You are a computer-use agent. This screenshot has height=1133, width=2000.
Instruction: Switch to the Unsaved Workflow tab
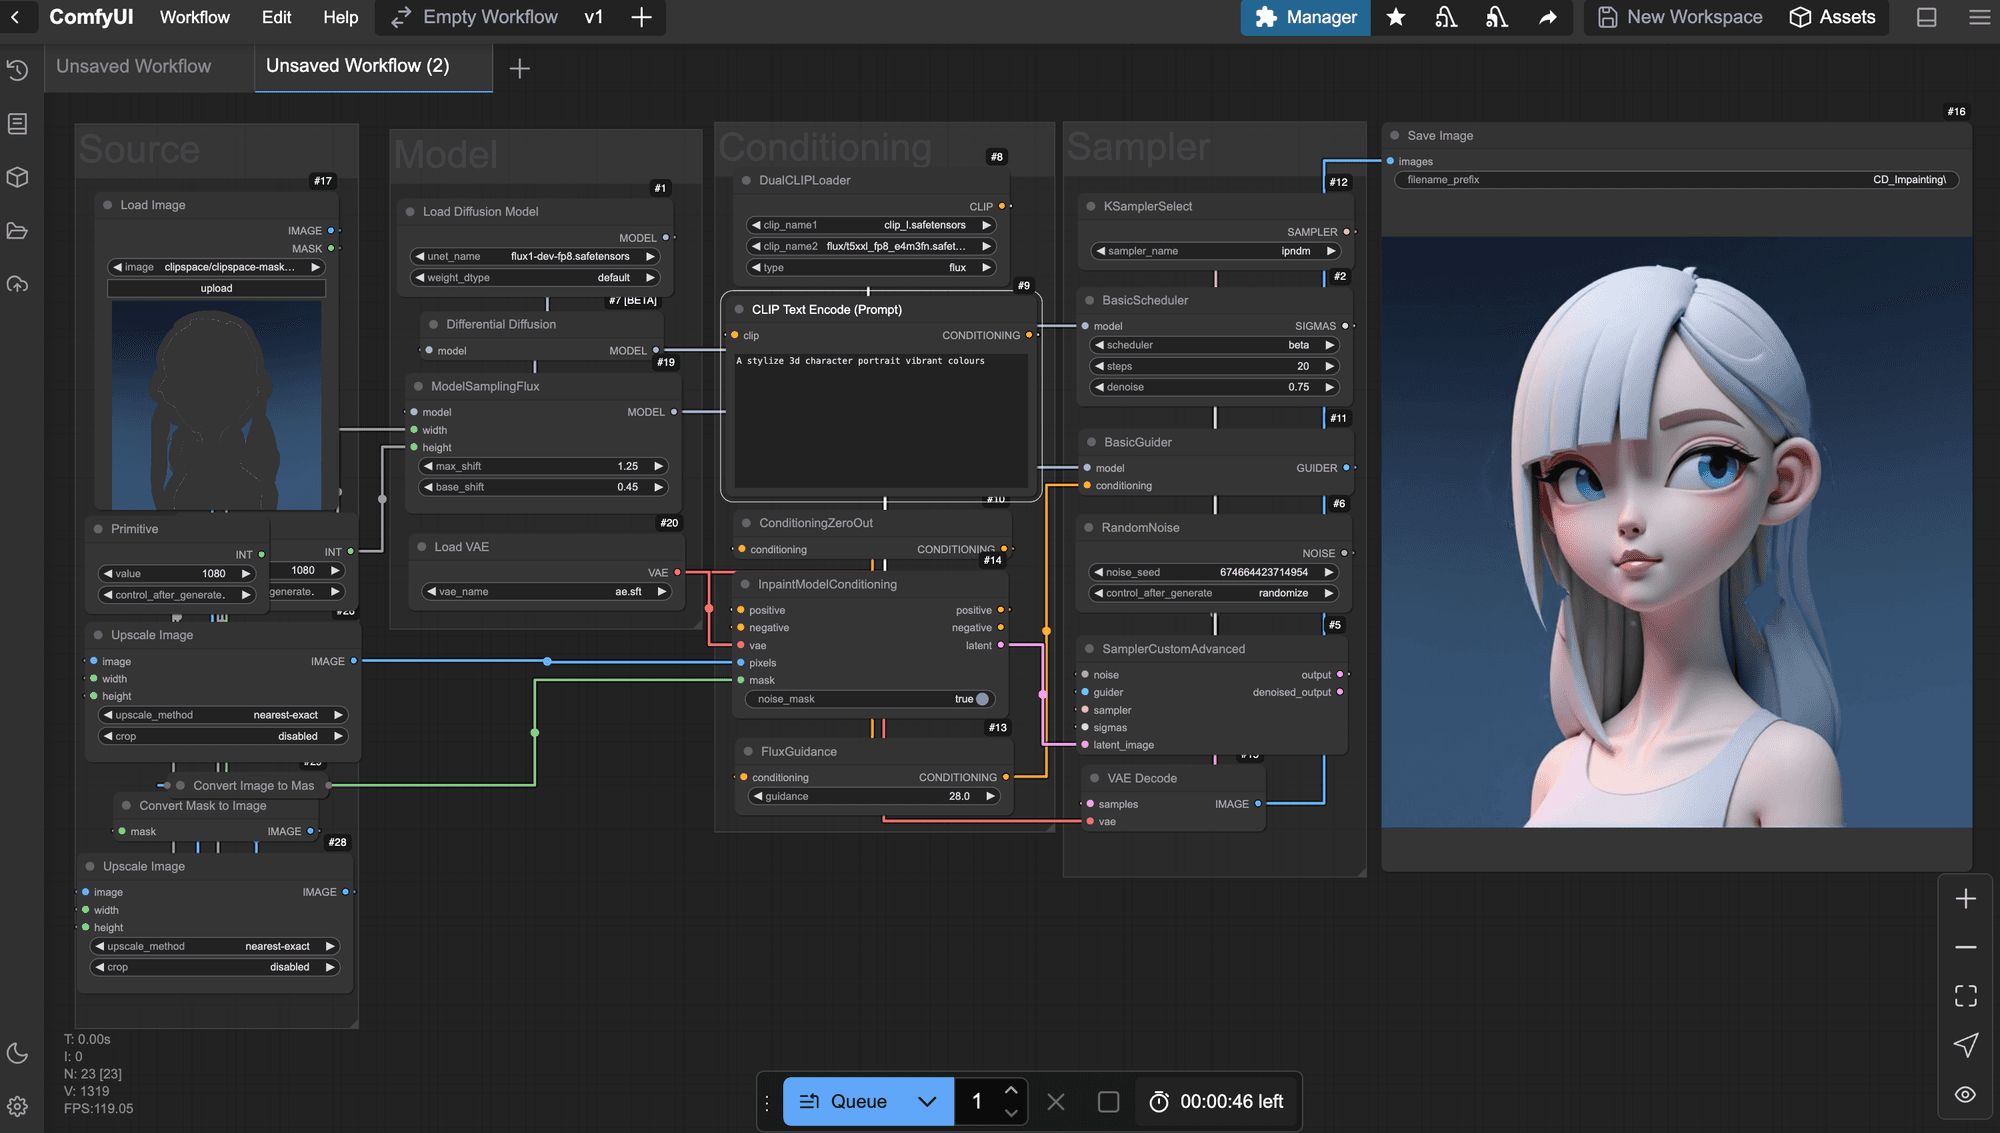point(134,66)
